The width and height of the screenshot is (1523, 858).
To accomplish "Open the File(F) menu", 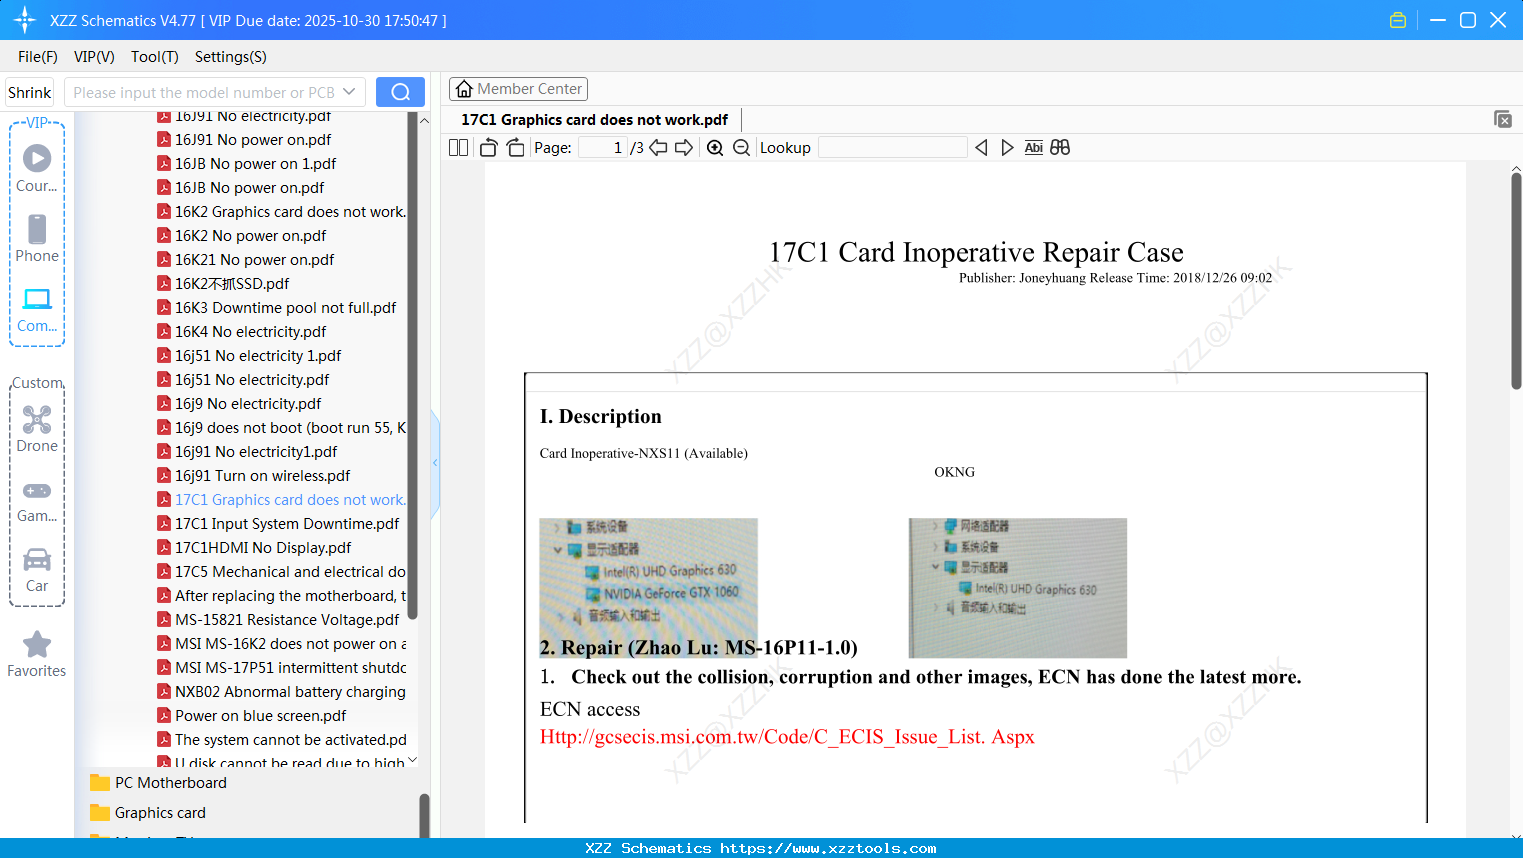I will click(x=38, y=57).
